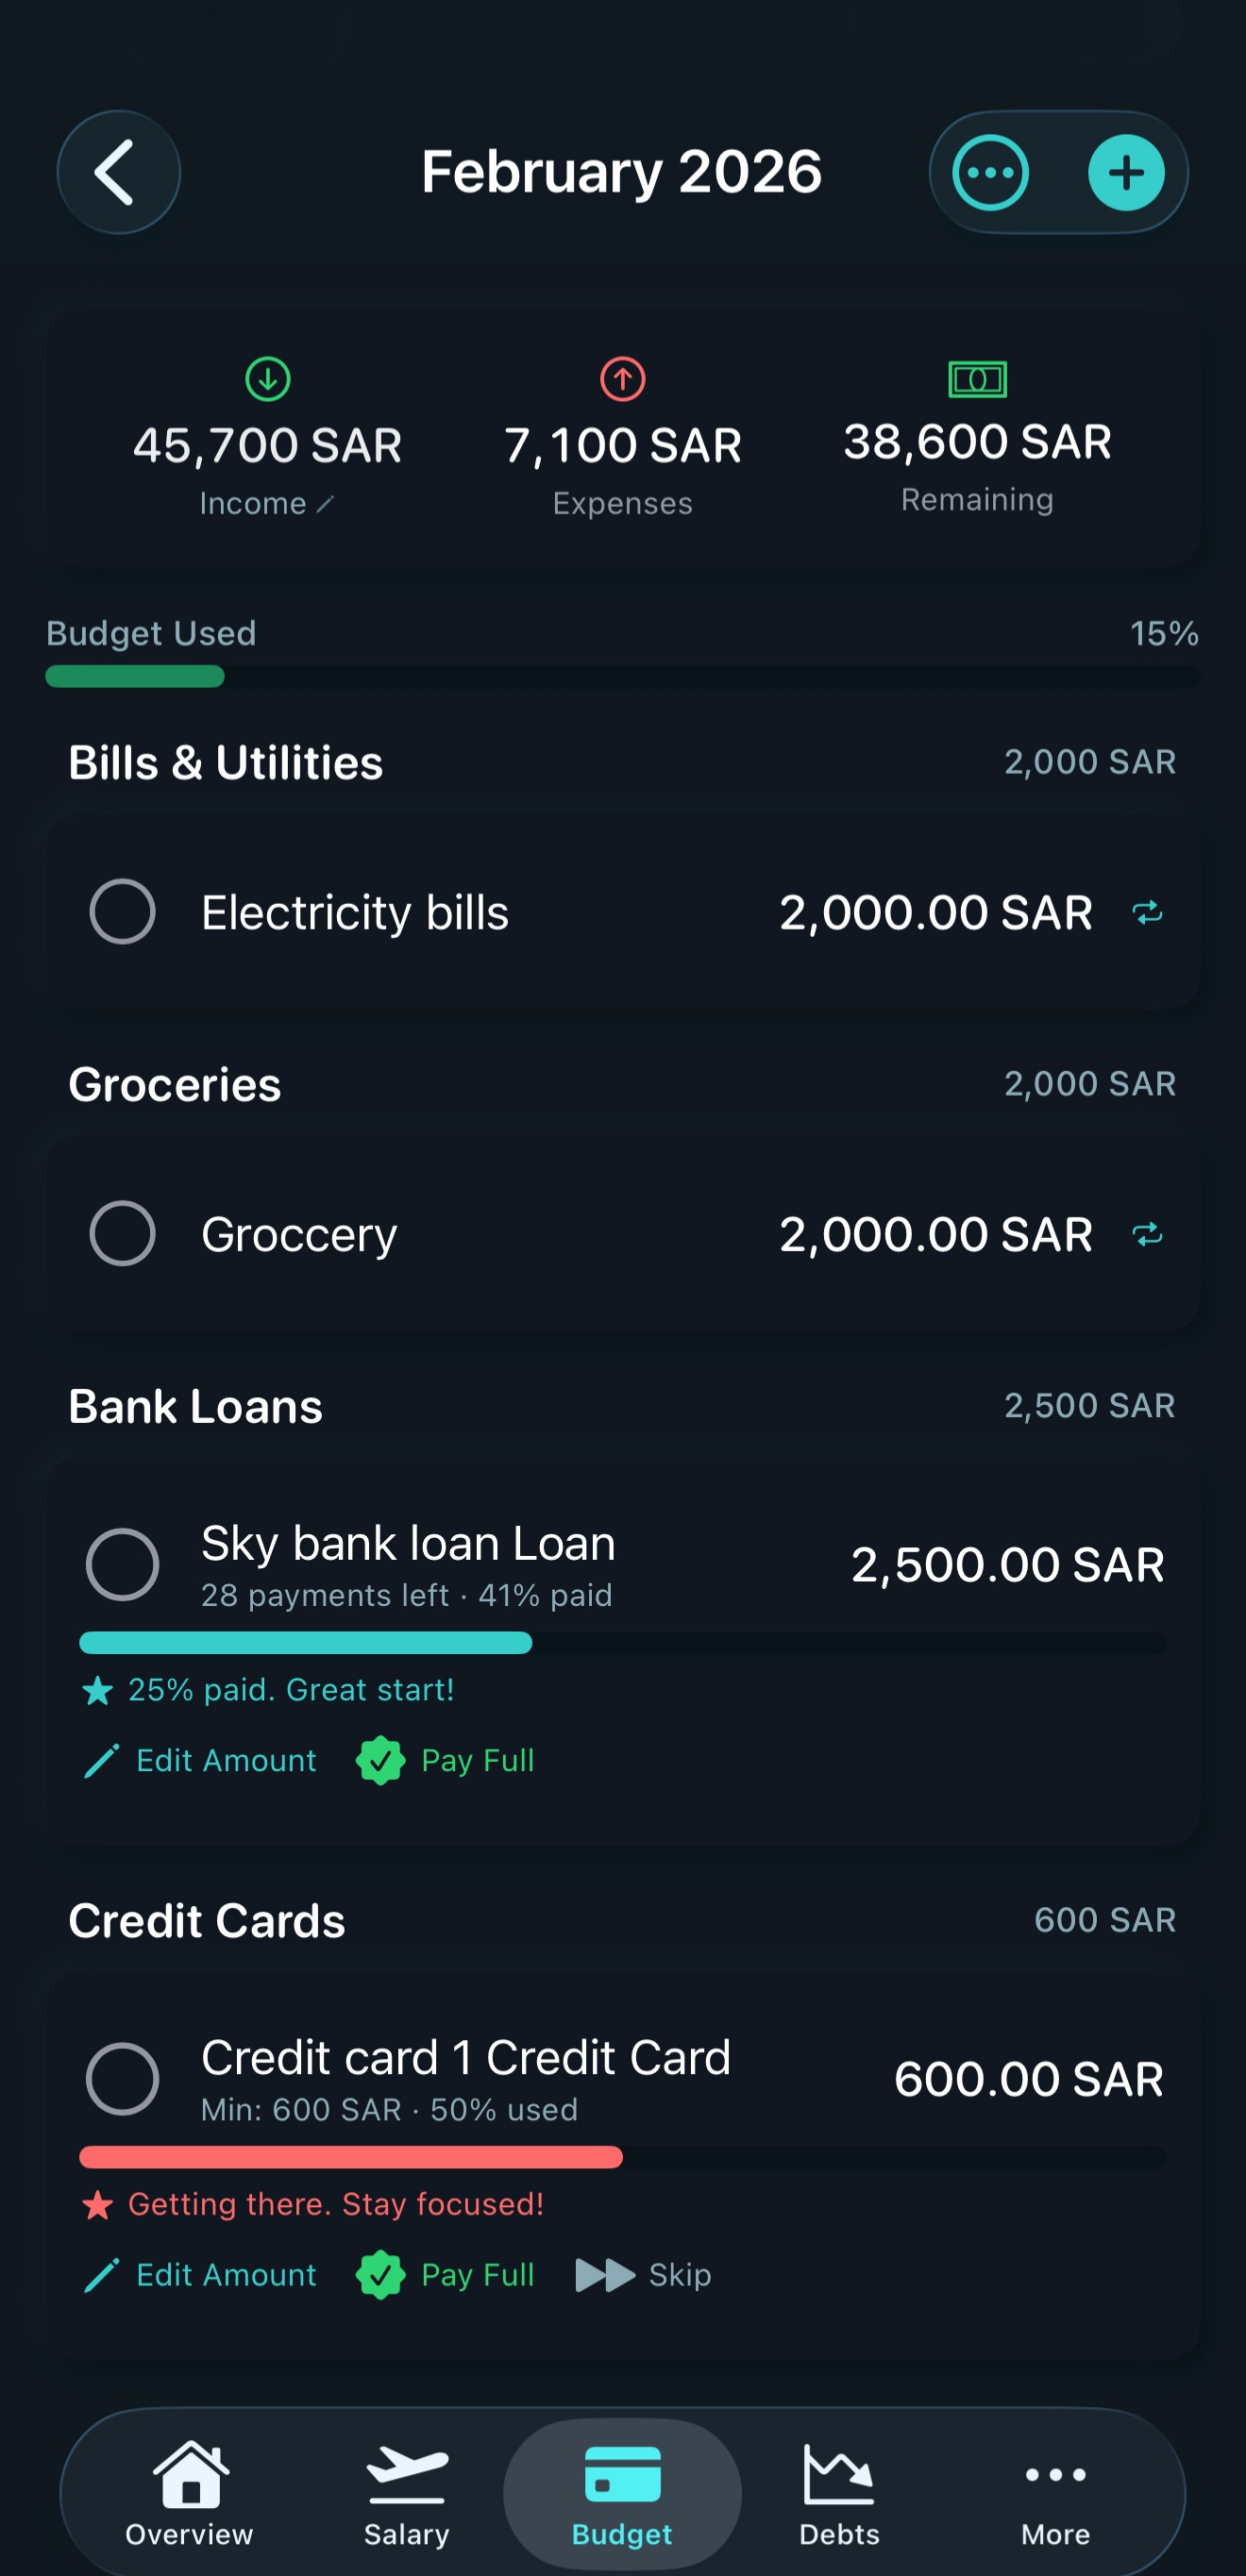Open the three-dot options menu
Image resolution: width=1246 pixels, height=2576 pixels.
pos(990,172)
